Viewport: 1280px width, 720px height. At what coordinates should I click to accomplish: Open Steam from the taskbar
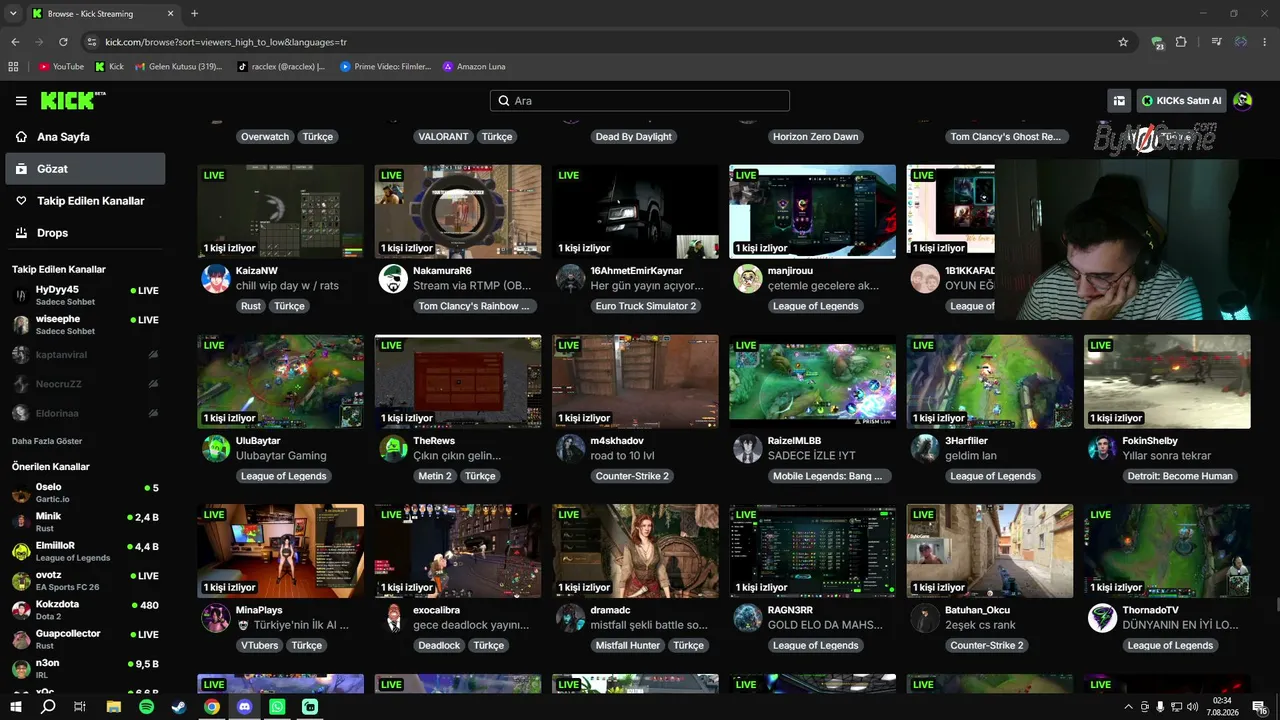click(179, 706)
